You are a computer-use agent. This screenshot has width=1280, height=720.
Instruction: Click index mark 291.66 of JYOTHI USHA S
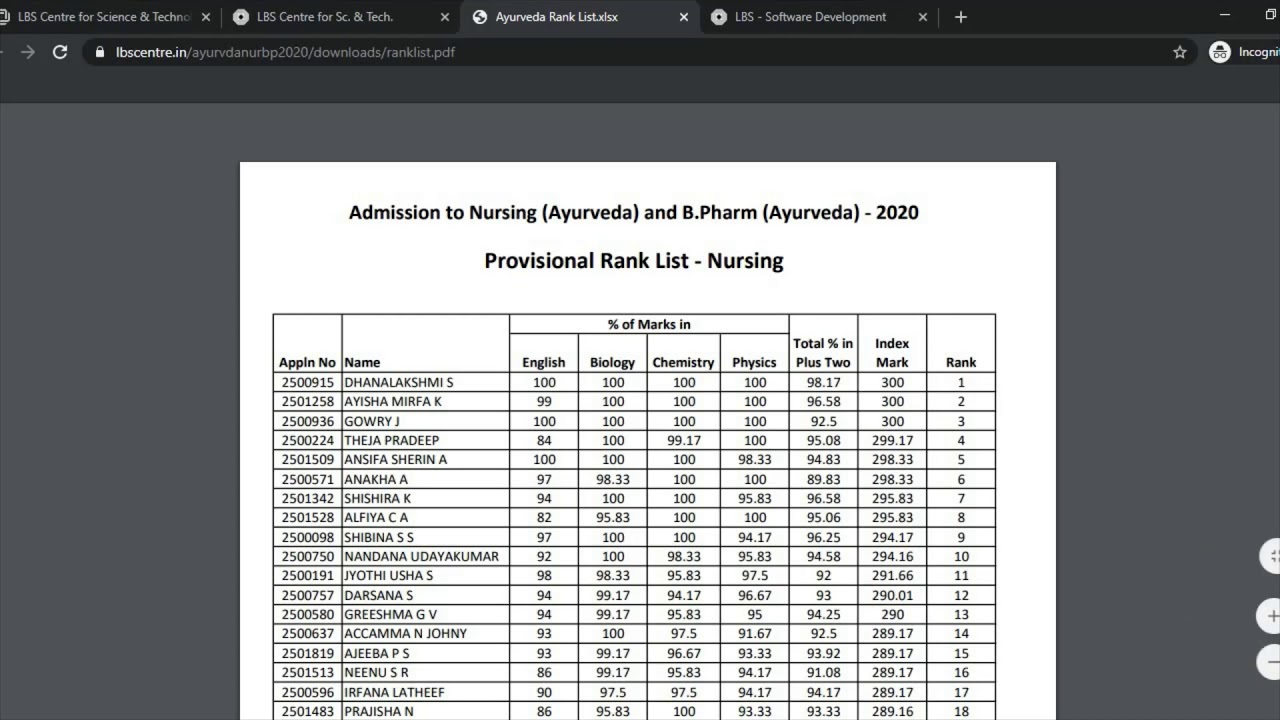pyautogui.click(x=892, y=576)
